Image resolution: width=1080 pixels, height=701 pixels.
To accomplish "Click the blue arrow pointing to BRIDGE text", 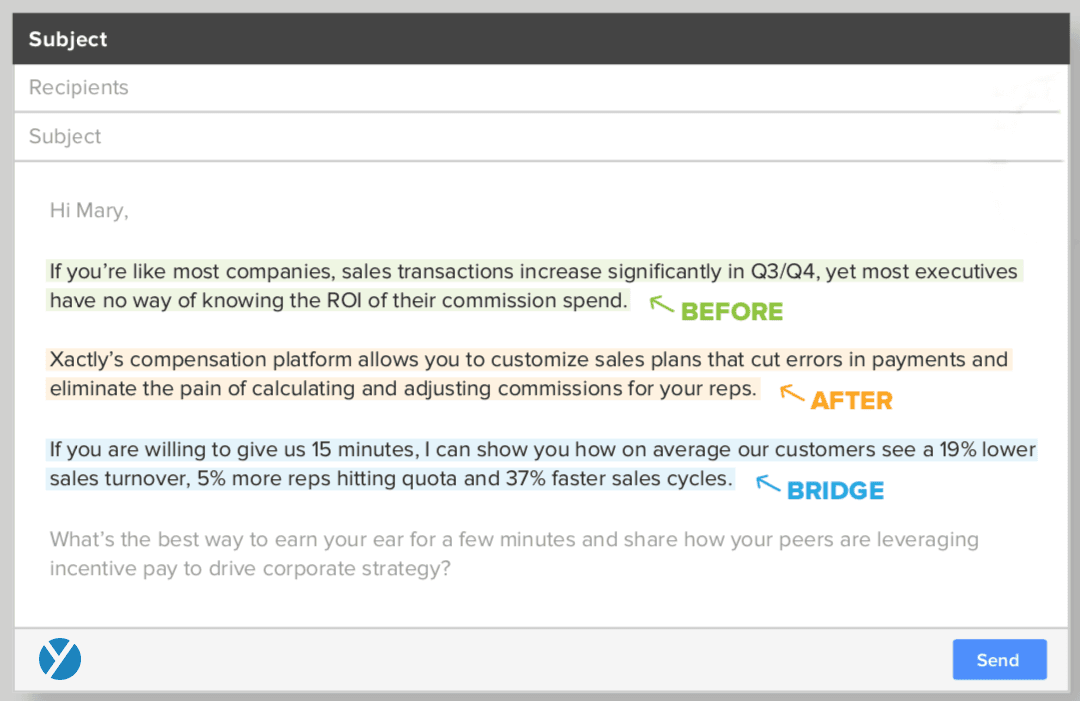I will [x=767, y=483].
